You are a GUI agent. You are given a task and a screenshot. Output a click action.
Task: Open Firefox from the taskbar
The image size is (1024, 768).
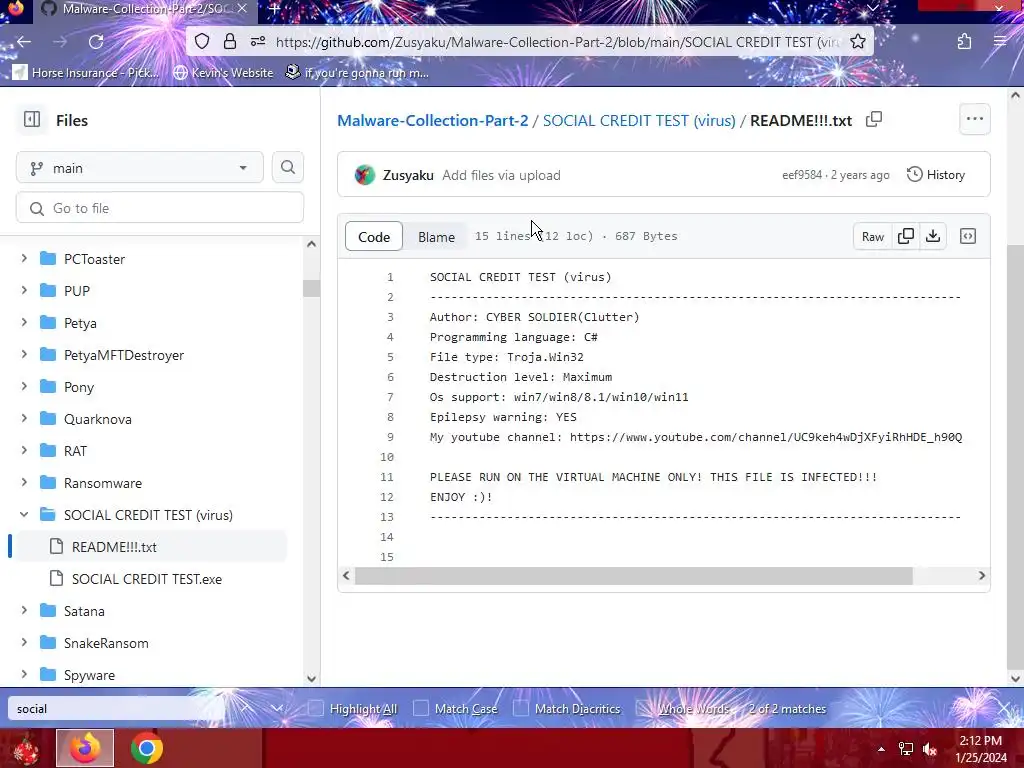pos(85,748)
